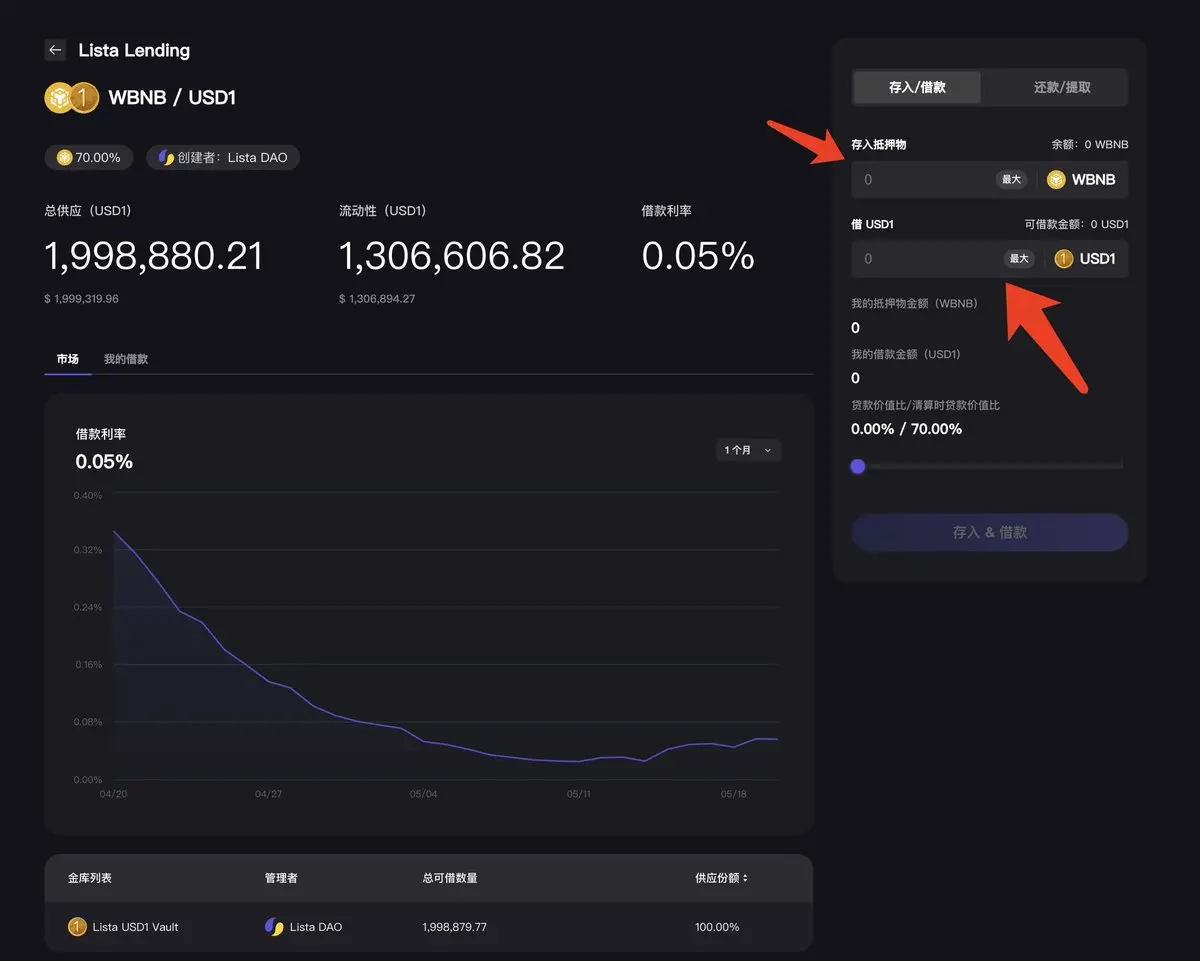Click 可借款金额: 0 USD1 text
Viewport: 1200px width, 961px height.
point(1076,224)
